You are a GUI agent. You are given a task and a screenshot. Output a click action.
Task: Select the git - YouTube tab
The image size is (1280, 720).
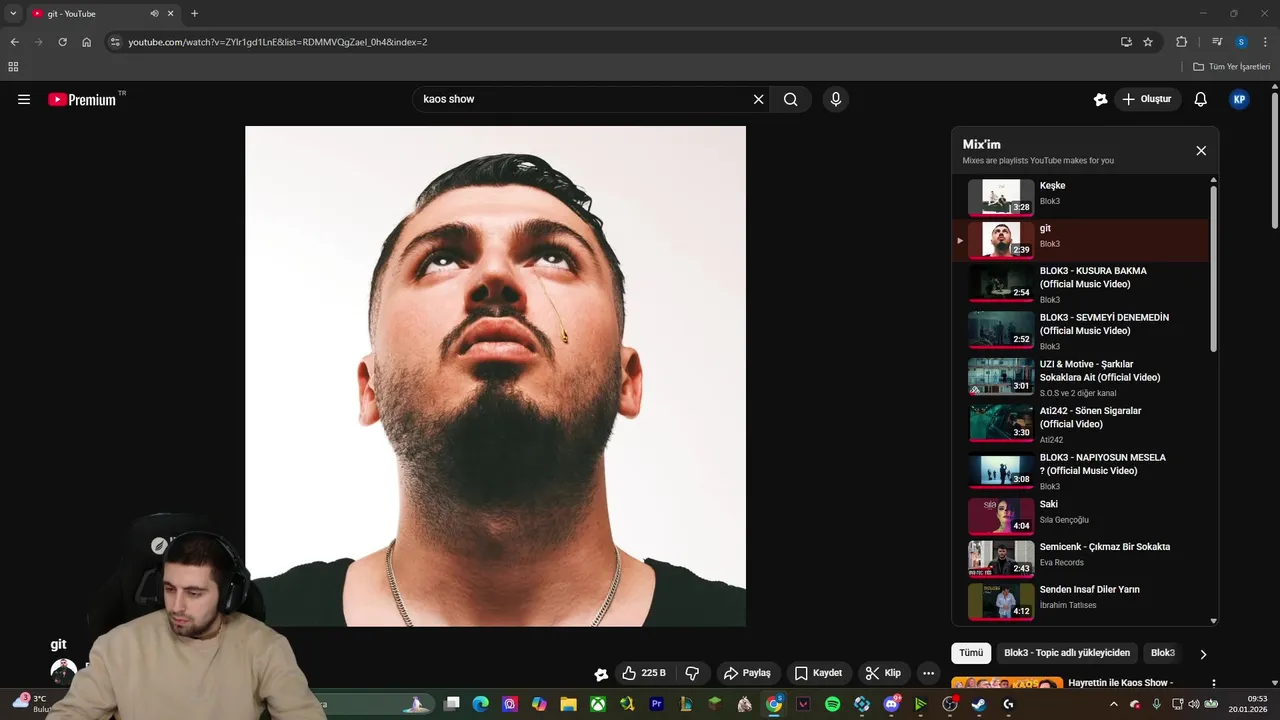point(103,14)
